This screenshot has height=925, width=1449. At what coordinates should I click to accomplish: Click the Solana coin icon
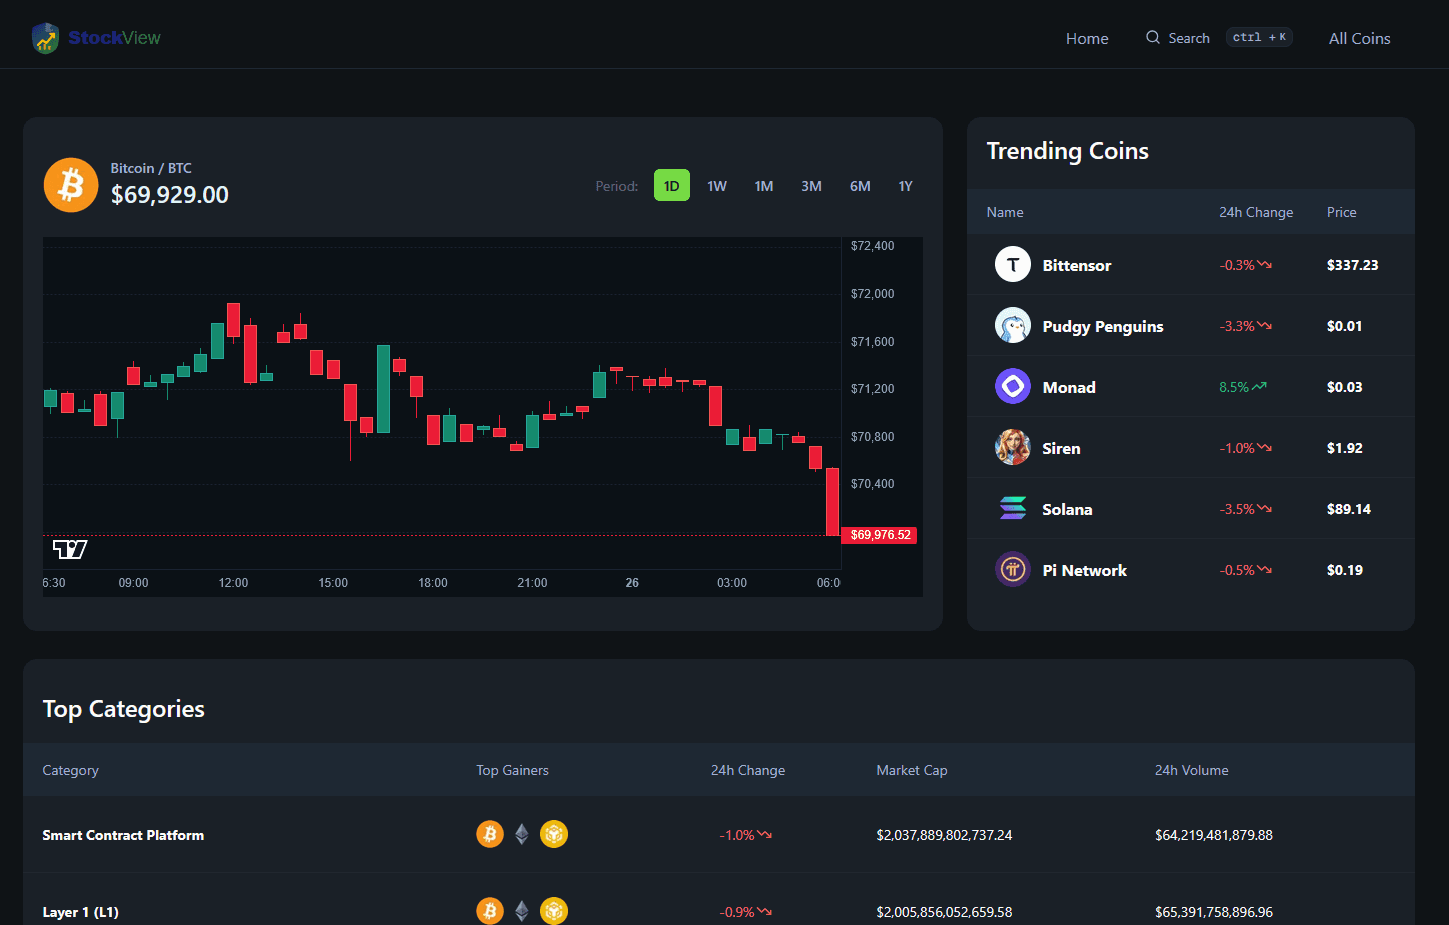pos(1012,509)
